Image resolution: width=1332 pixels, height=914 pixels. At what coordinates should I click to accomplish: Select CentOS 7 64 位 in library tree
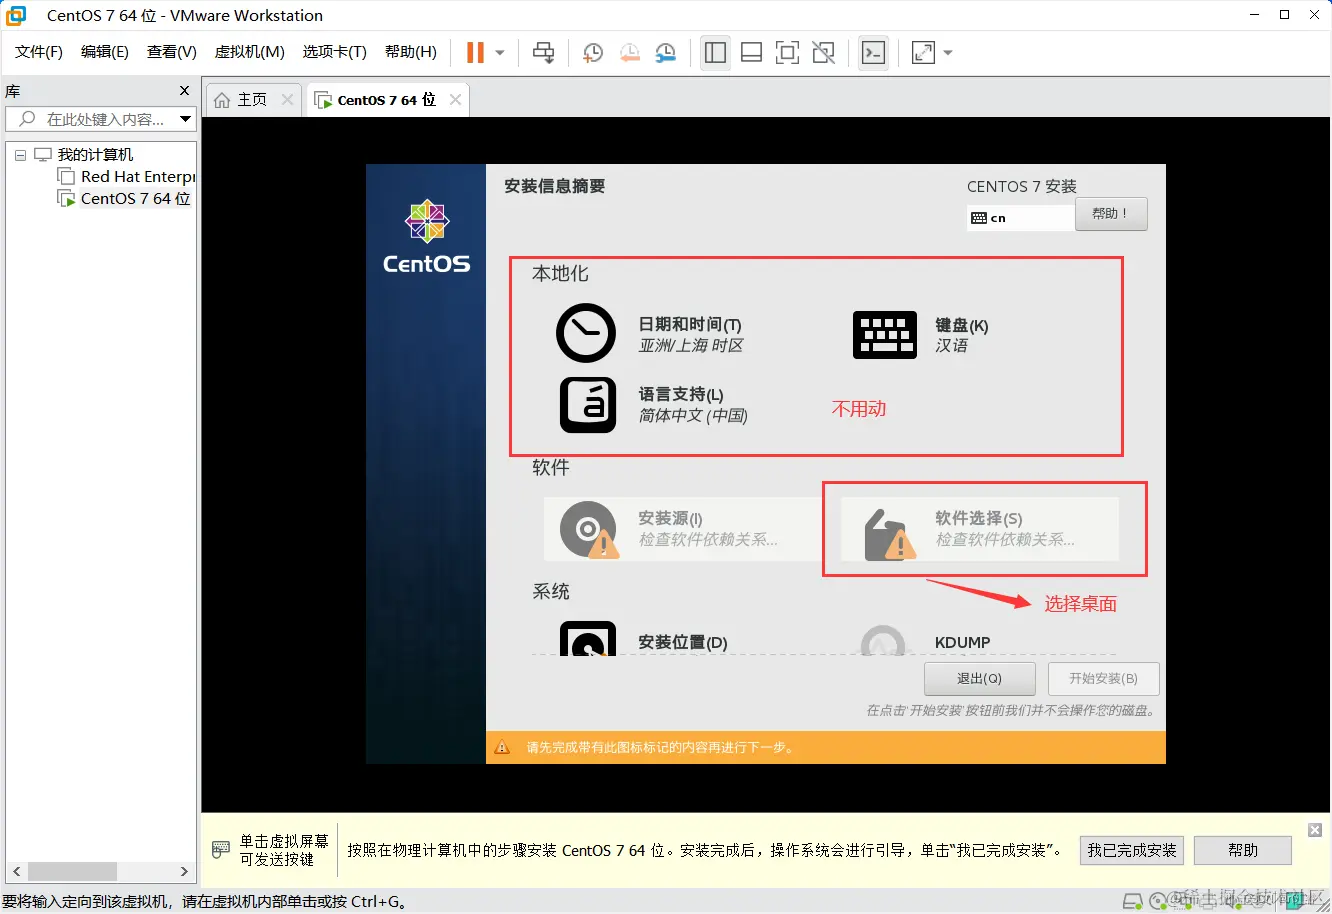coord(135,199)
